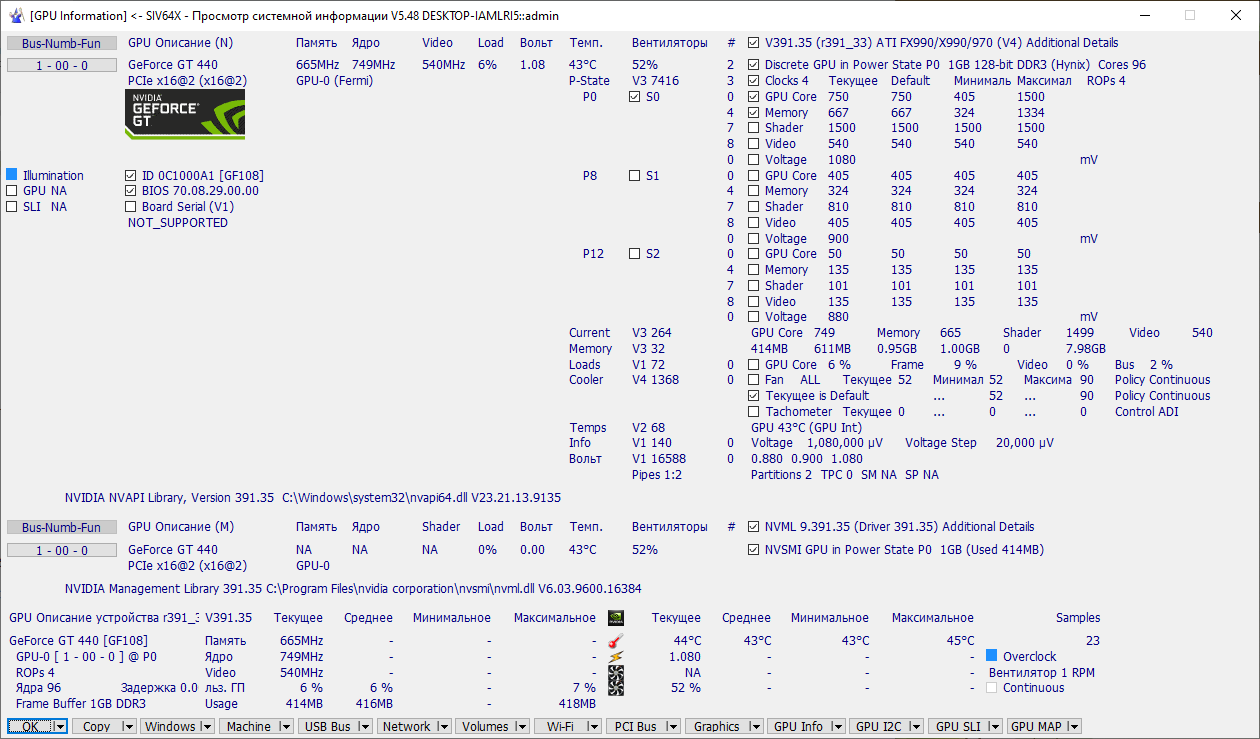Click the NOT_SUPPORTED text
This screenshot has width=1260, height=739.
(x=178, y=223)
